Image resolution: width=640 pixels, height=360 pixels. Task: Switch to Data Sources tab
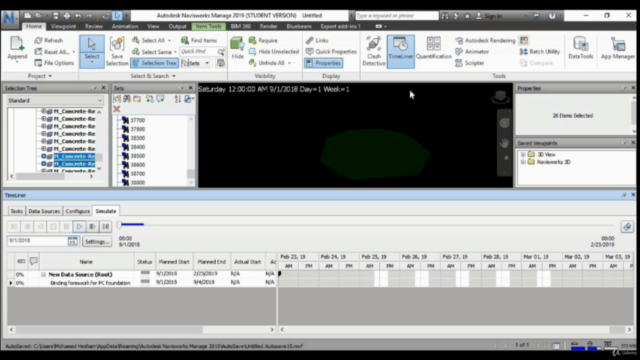click(x=44, y=211)
